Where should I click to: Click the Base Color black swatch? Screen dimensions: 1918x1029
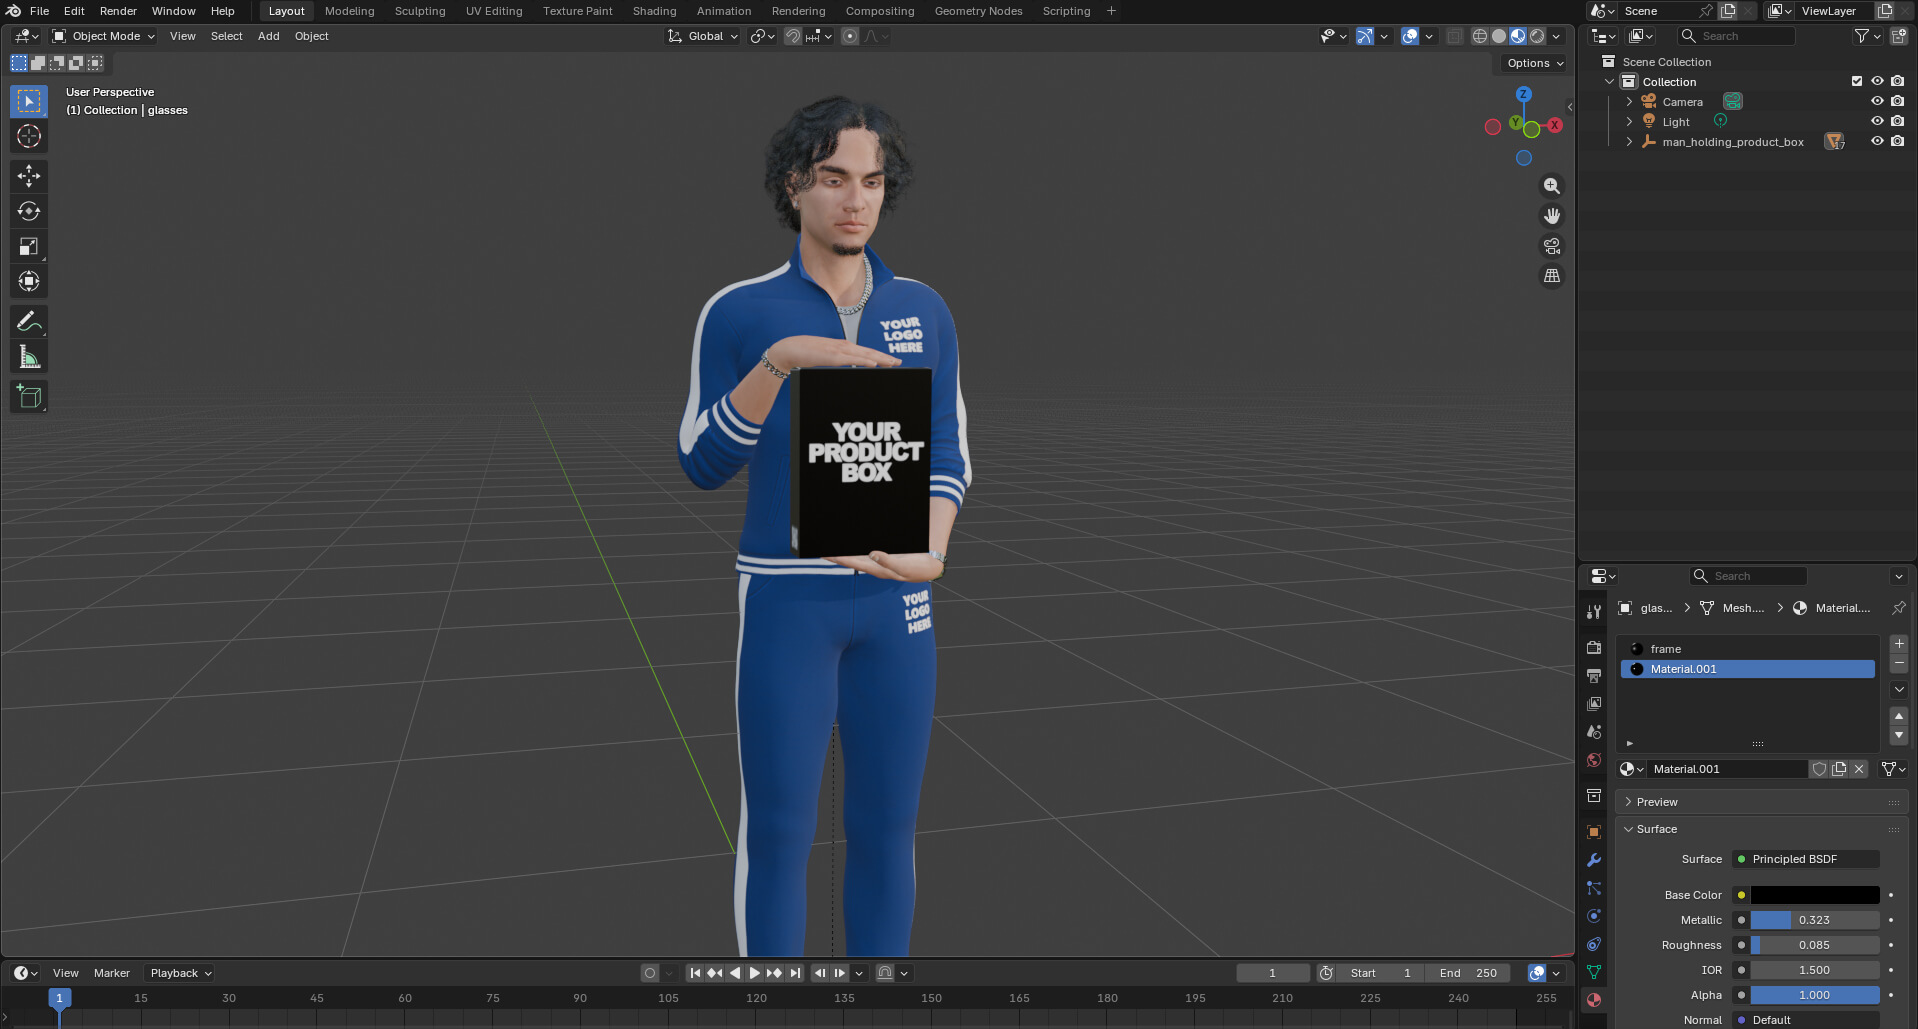point(1815,895)
